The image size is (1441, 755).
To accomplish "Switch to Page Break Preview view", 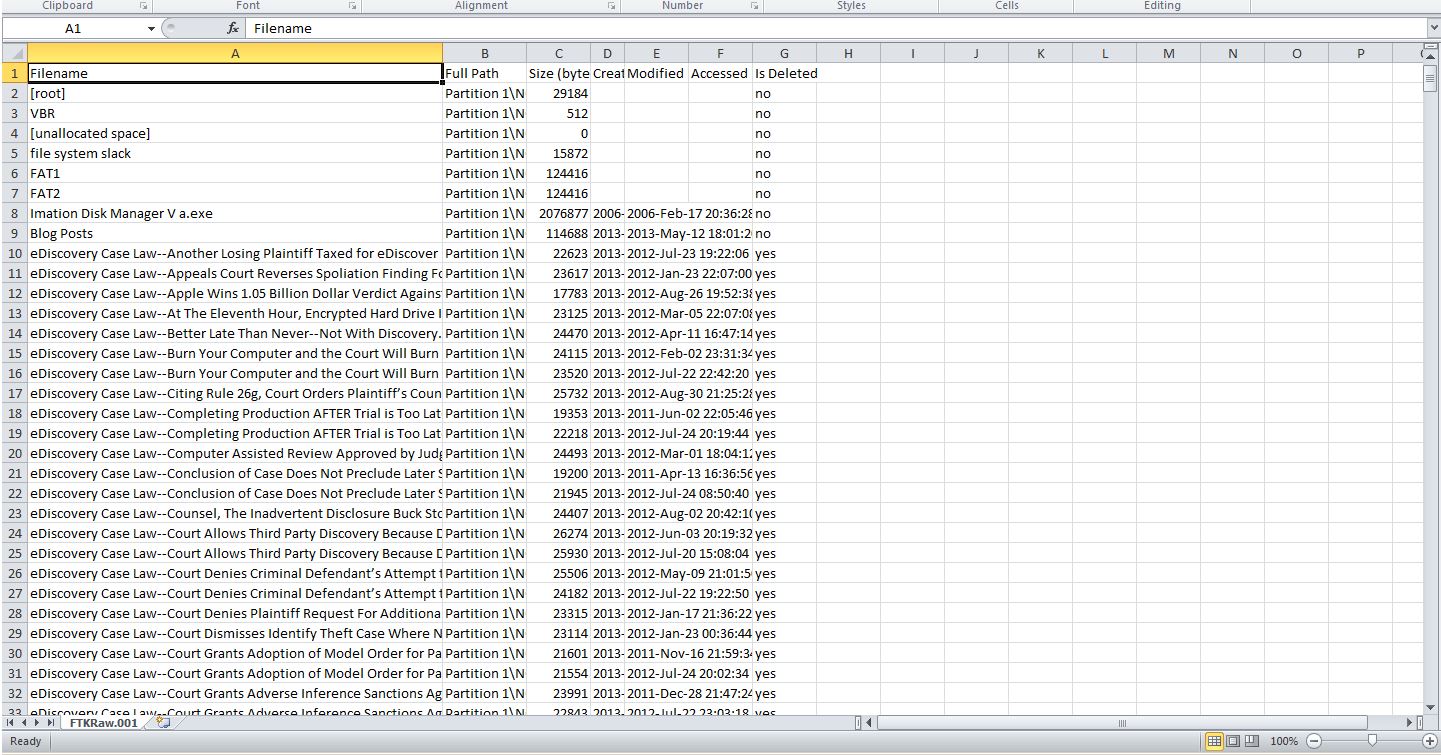I will click(1251, 741).
